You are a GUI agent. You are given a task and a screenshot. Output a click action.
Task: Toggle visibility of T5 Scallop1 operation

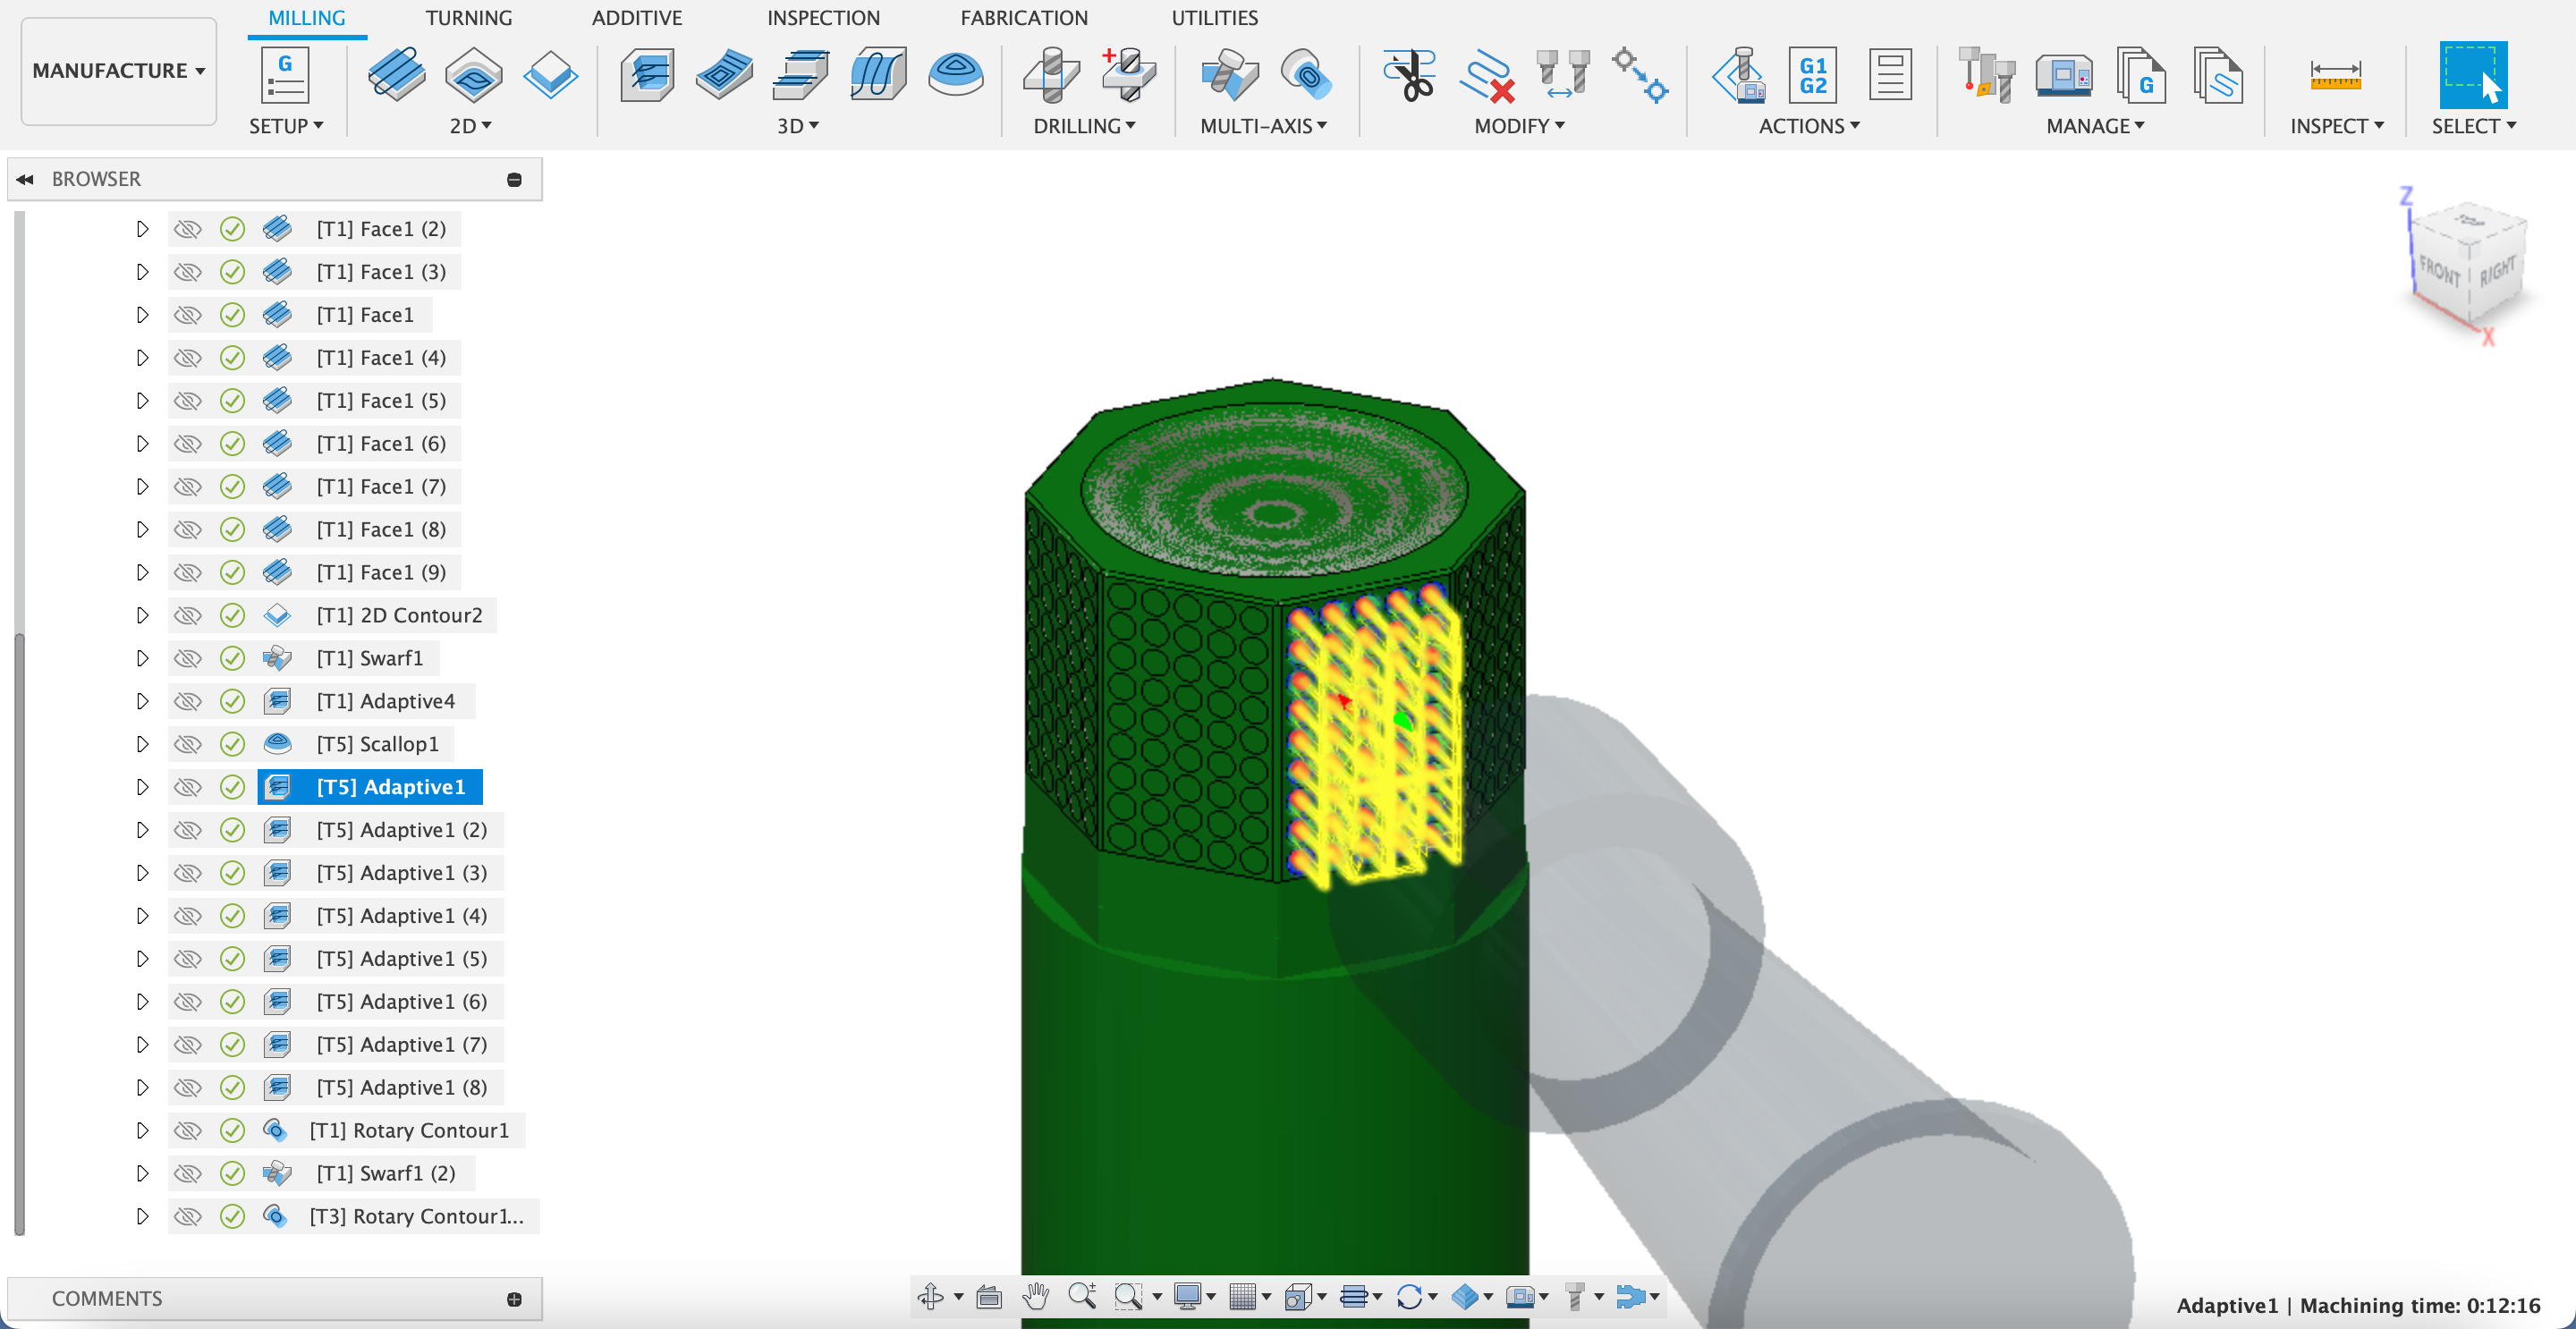point(190,742)
